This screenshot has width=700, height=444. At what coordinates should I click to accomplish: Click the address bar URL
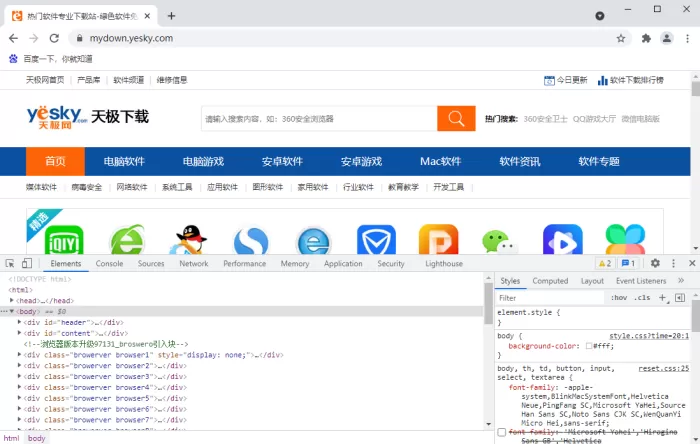point(131,38)
